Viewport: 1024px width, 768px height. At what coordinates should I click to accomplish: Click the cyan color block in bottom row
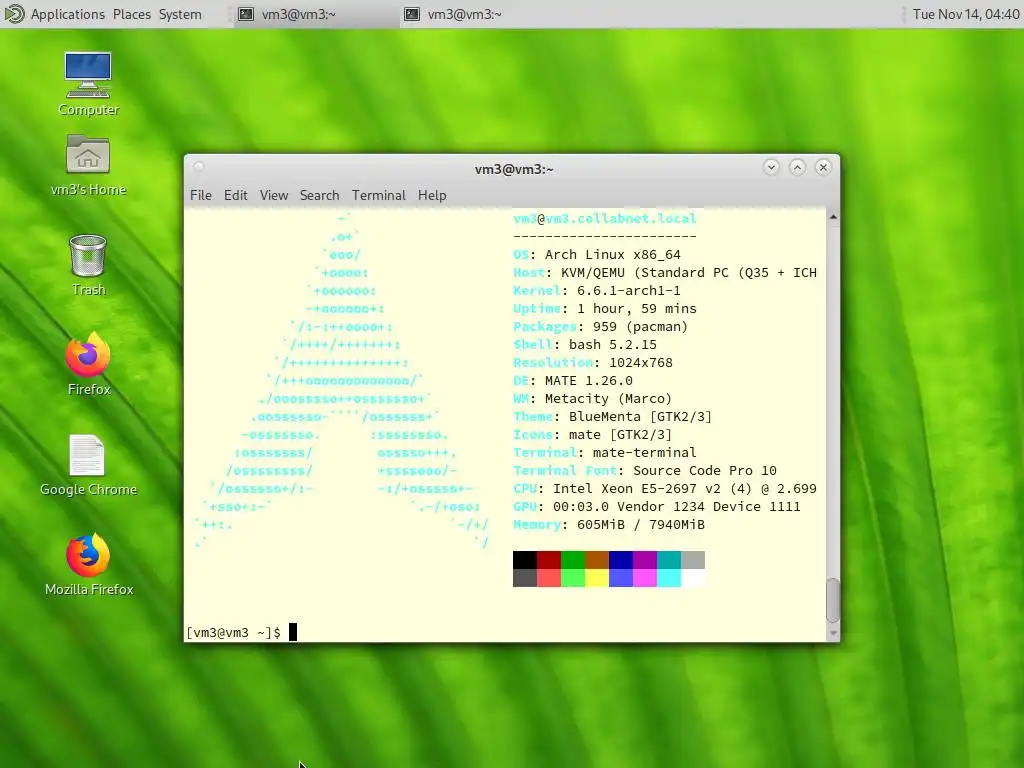pos(669,578)
